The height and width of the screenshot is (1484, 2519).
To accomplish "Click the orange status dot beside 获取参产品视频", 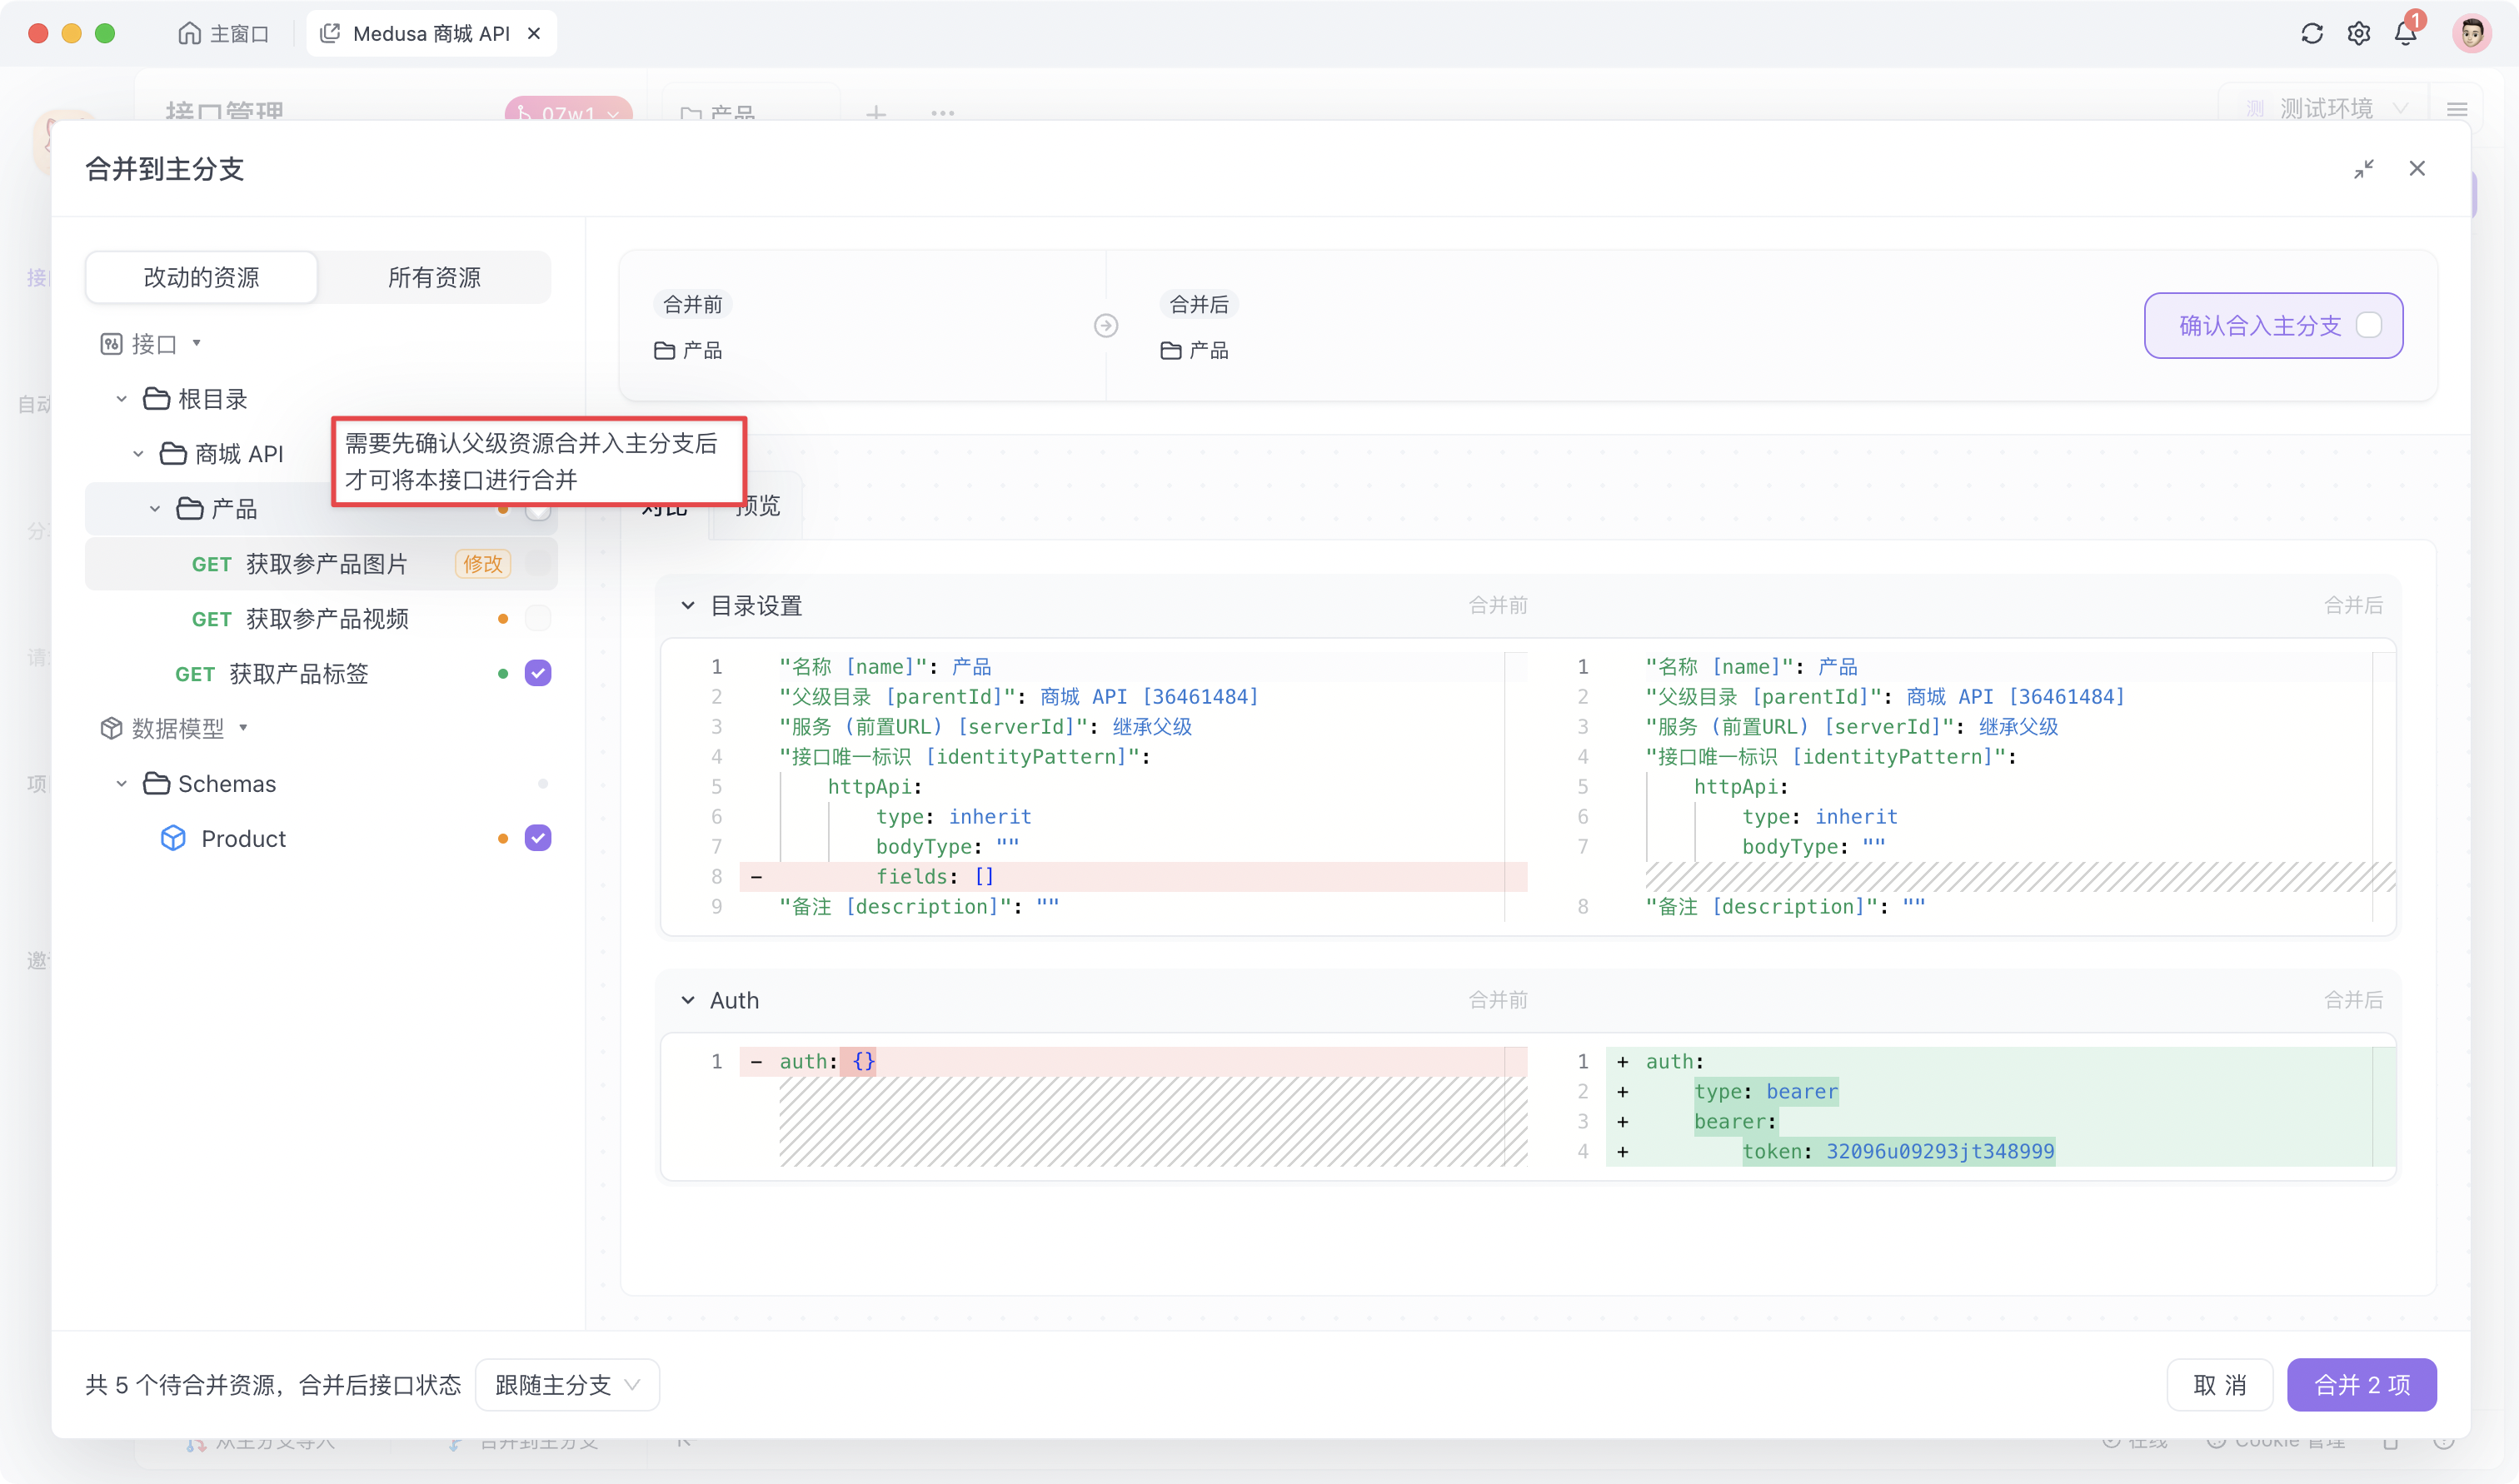I will [502, 618].
